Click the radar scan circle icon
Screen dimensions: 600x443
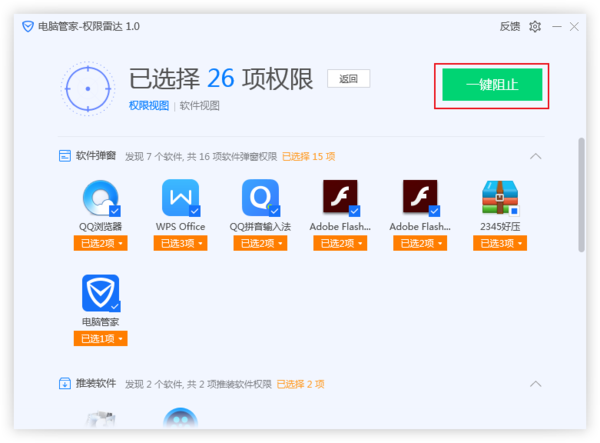(x=88, y=89)
